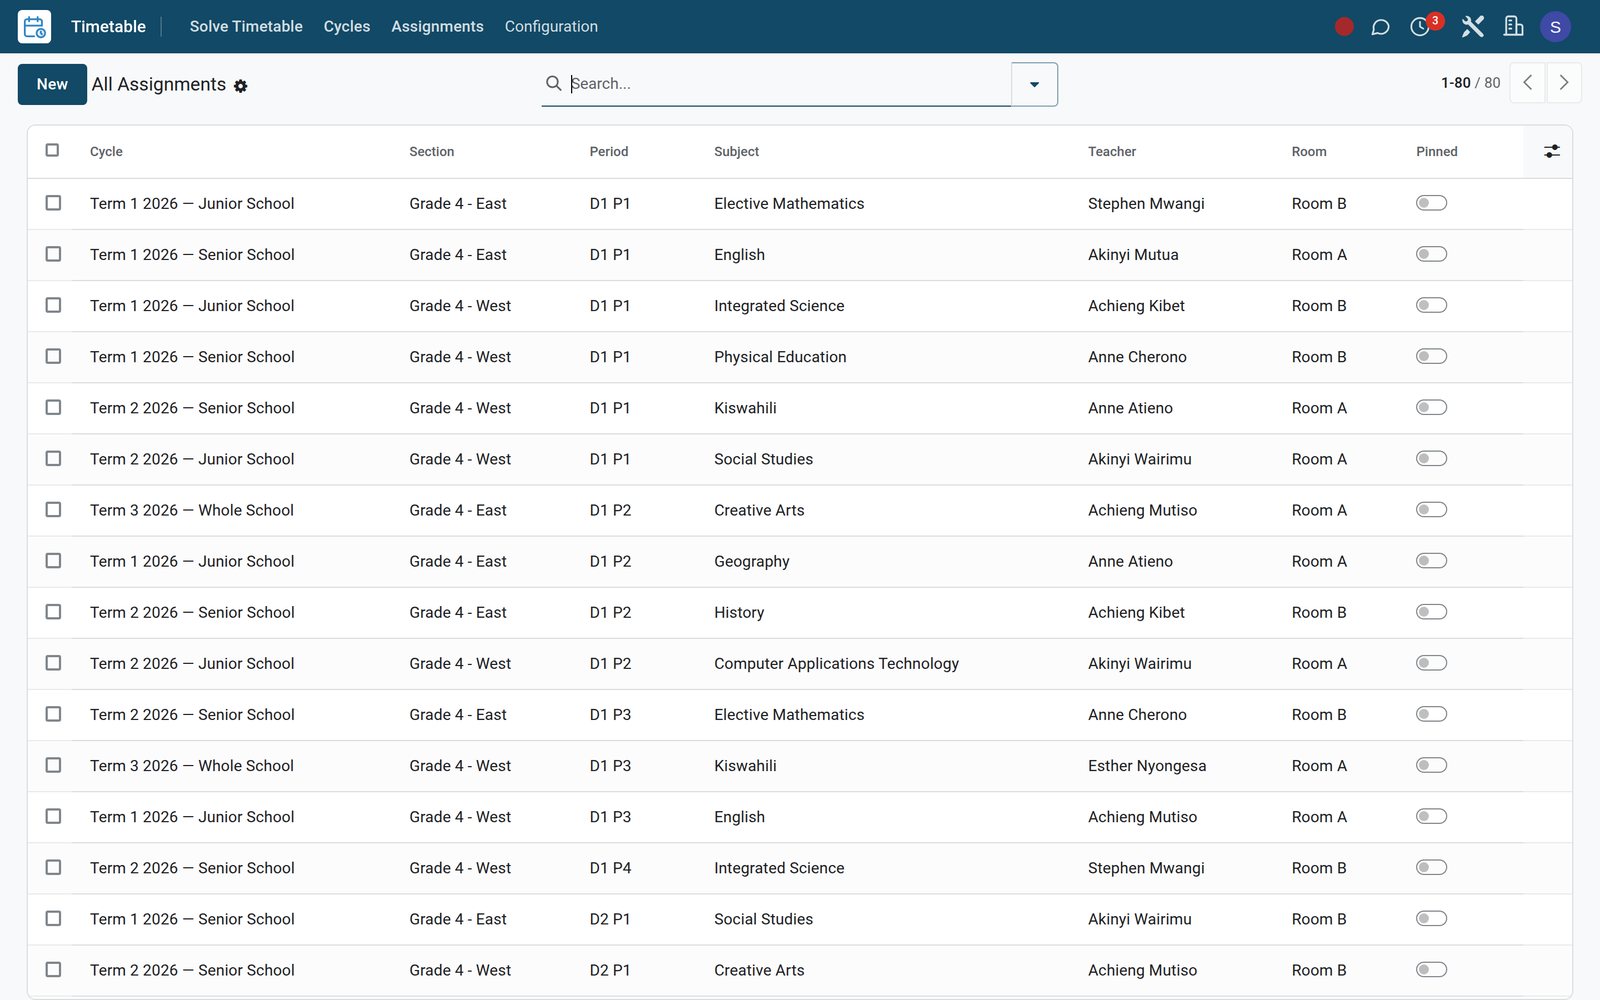Click the 1-80 pager range
The height and width of the screenshot is (1000, 1600).
click(1455, 83)
